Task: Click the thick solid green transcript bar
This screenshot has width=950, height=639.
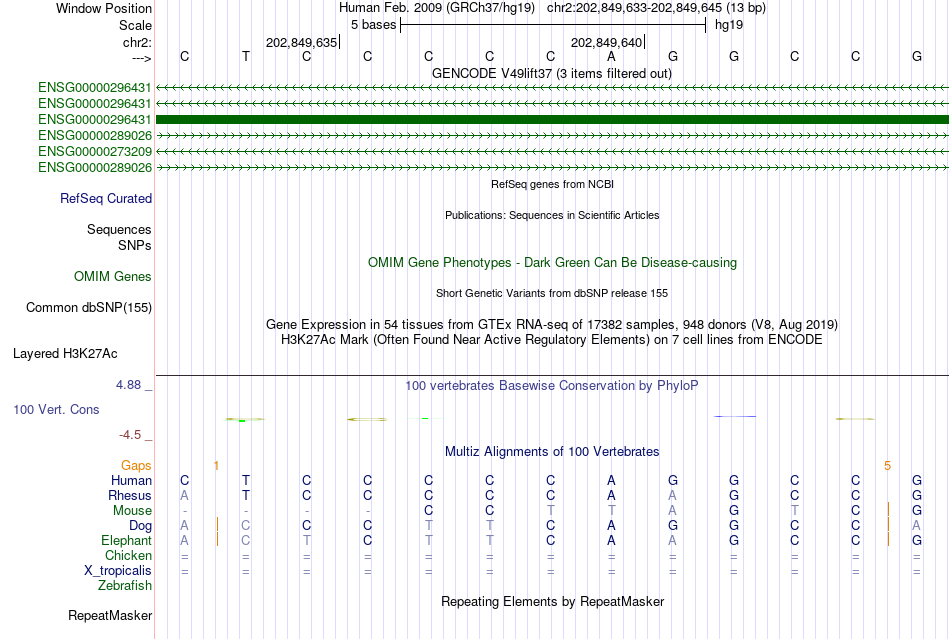Action: tap(552, 119)
